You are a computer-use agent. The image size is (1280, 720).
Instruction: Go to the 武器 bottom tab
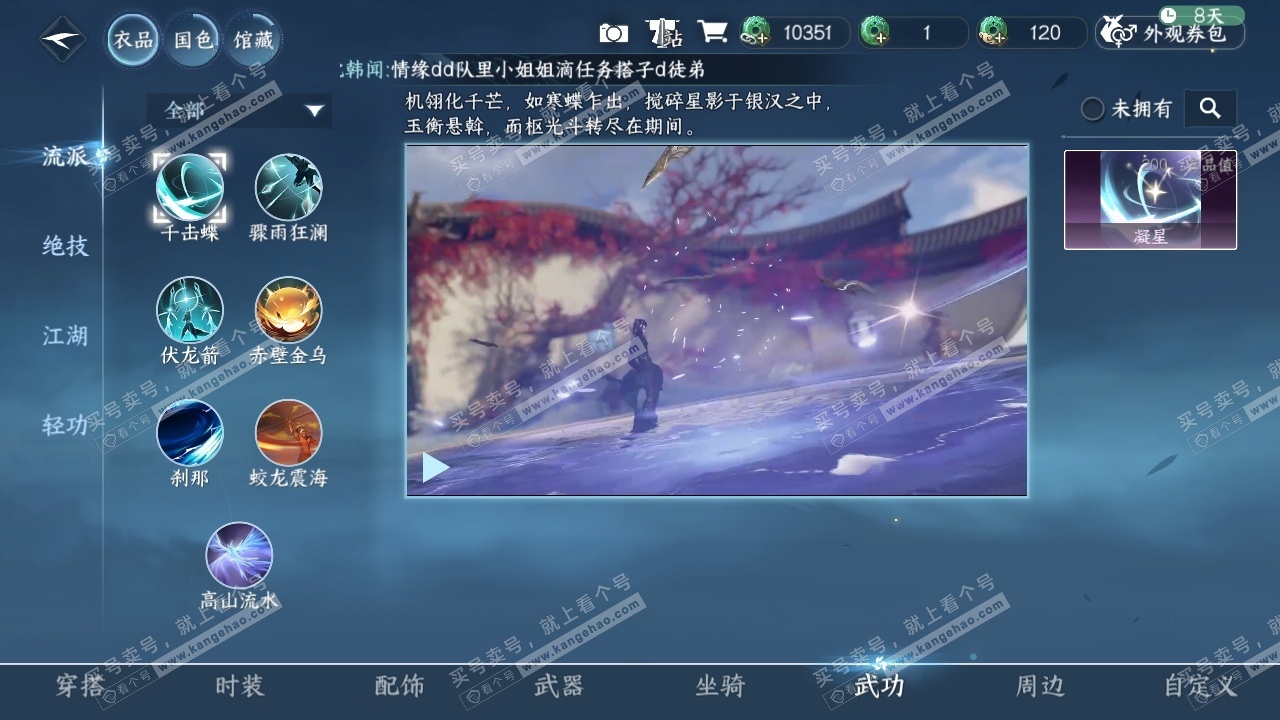pos(559,686)
